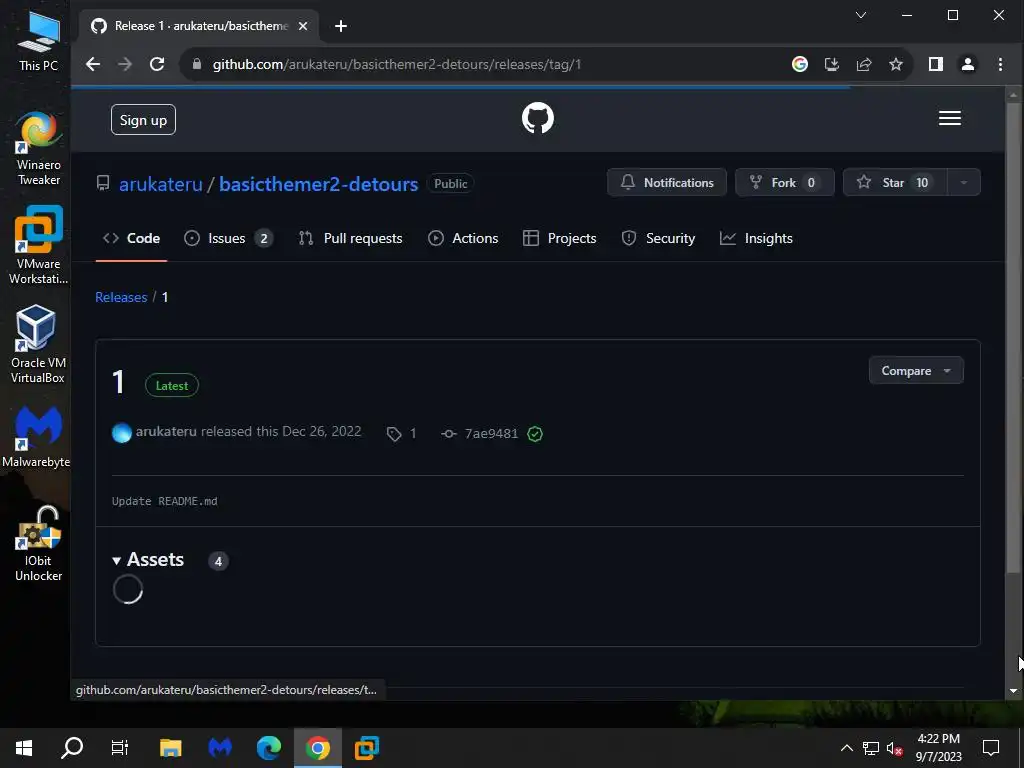Click the muted volume tray icon
1024x768 pixels.
coord(895,748)
